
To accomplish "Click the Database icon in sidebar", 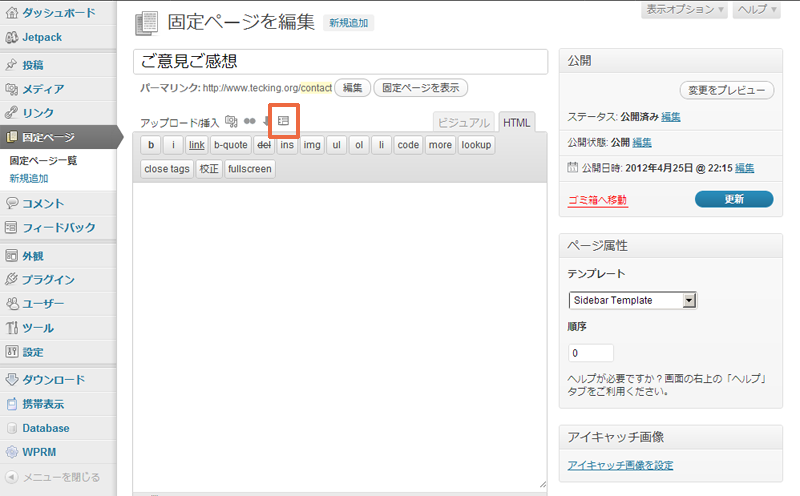I will click(11, 428).
